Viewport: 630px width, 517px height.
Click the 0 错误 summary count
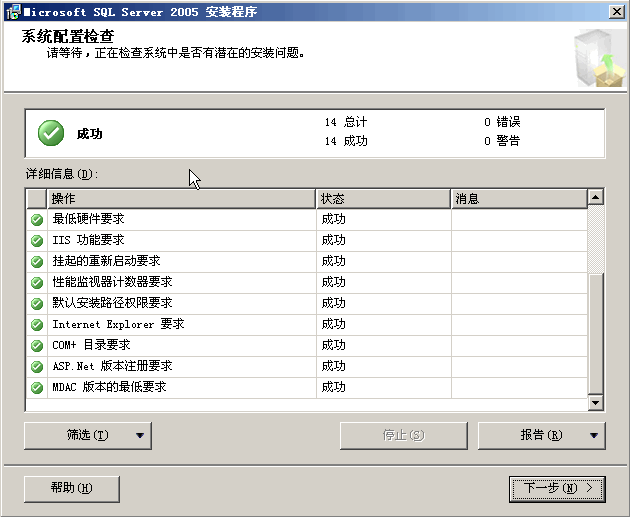point(502,122)
